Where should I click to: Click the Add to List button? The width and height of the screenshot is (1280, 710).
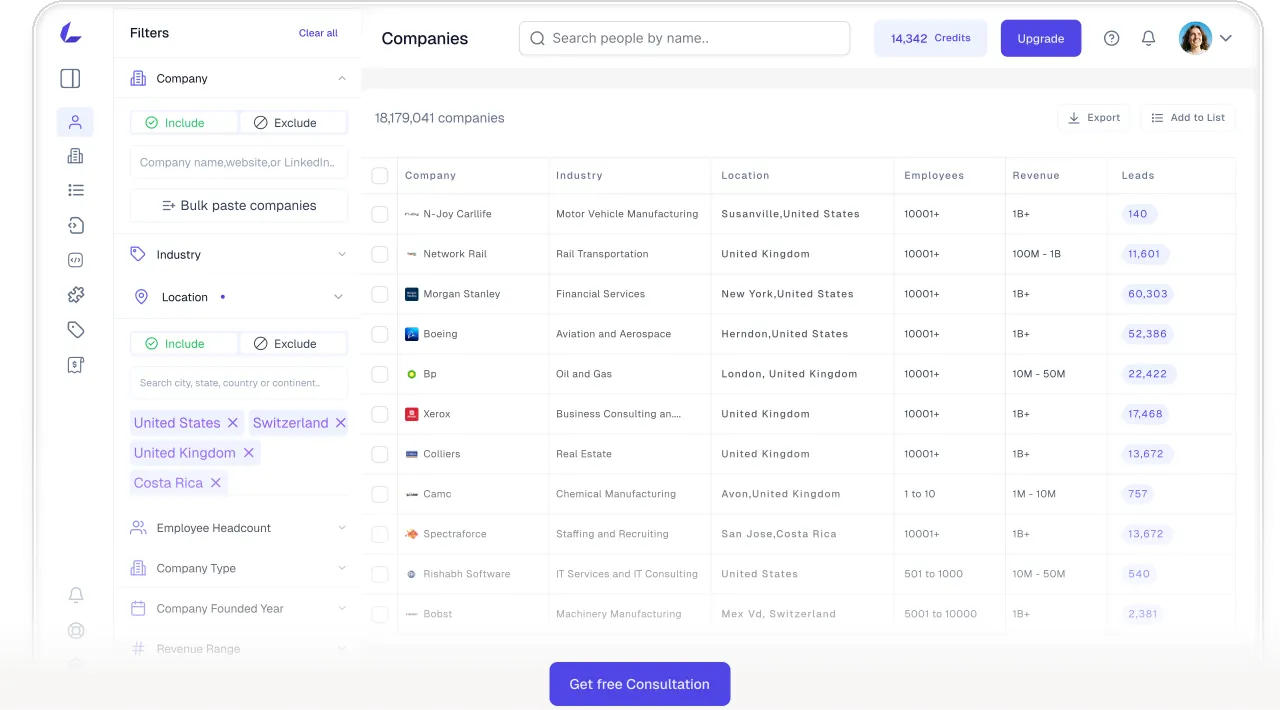coord(1188,118)
